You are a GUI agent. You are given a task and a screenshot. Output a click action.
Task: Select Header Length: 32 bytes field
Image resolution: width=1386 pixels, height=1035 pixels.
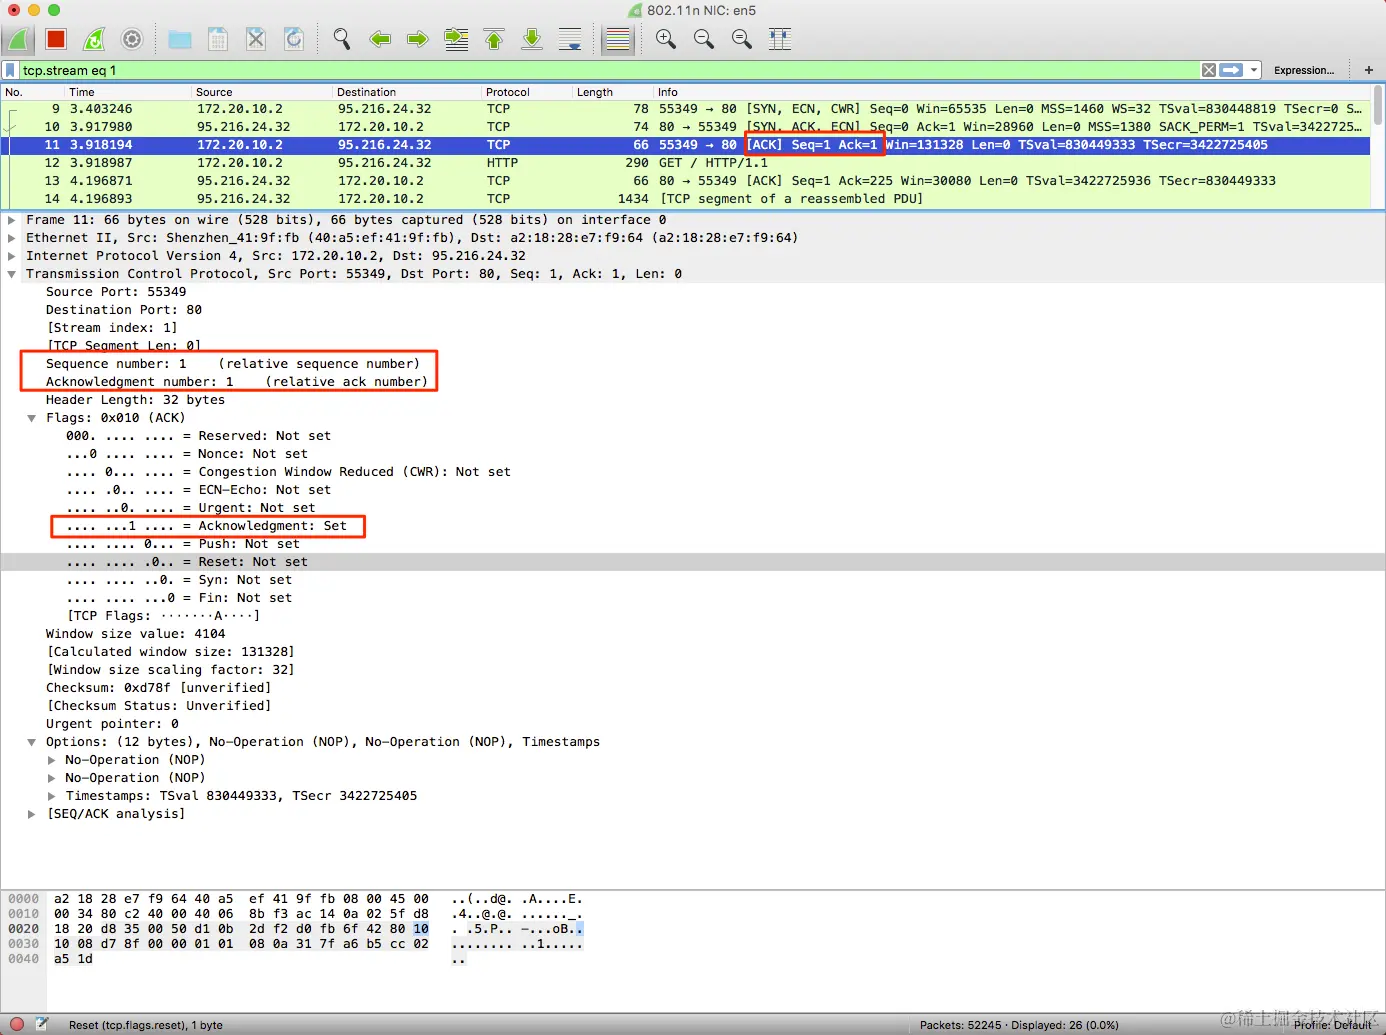point(135,400)
